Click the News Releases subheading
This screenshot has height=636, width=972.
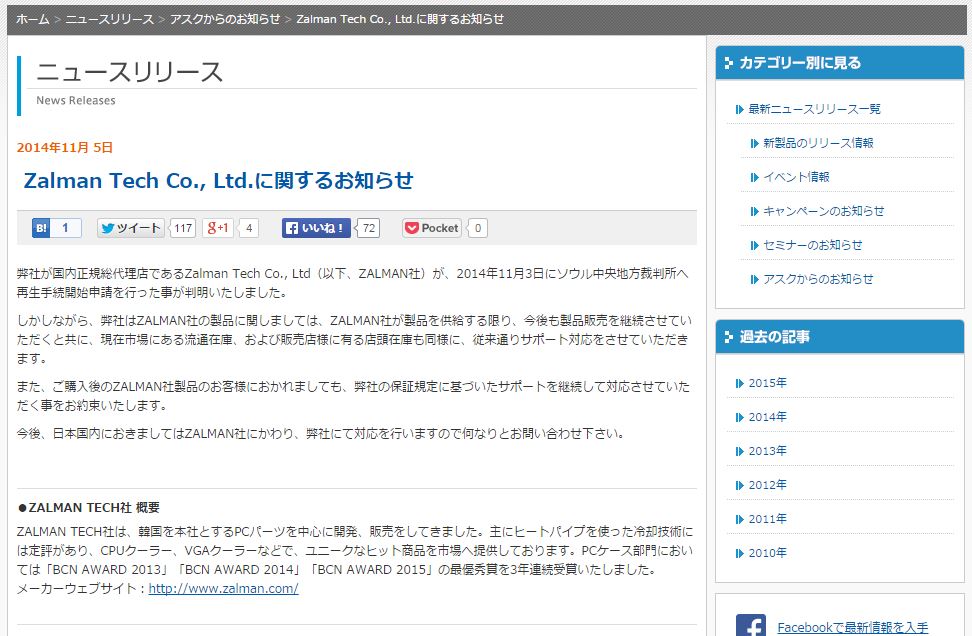[76, 100]
